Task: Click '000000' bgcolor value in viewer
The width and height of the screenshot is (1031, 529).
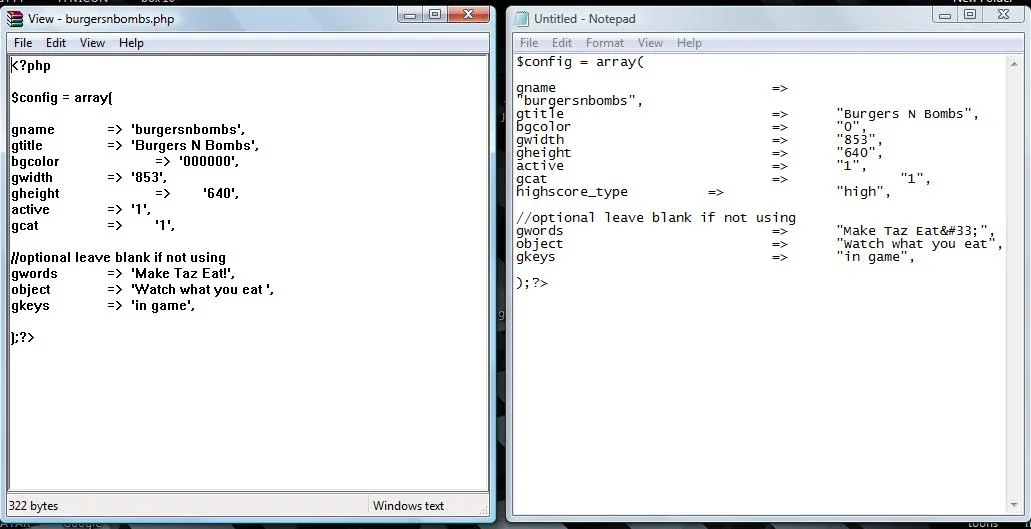Action: (x=208, y=162)
